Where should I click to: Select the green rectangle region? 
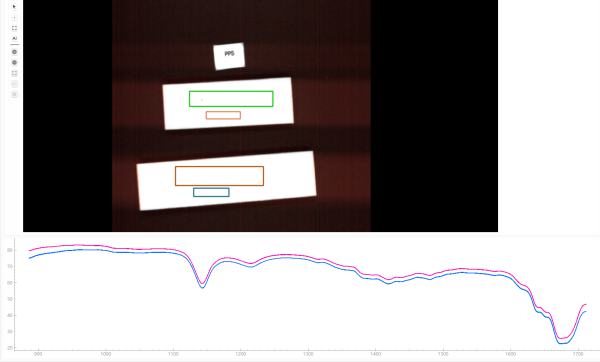click(231, 99)
